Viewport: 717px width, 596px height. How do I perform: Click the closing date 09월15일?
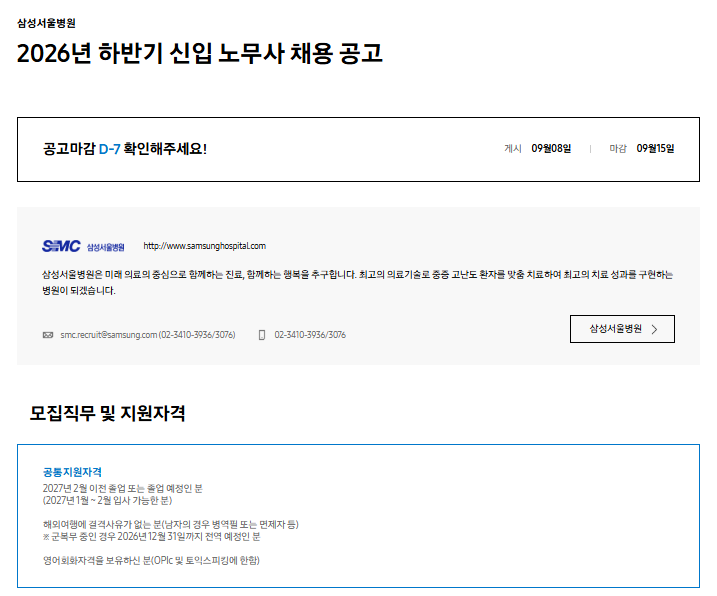655,149
